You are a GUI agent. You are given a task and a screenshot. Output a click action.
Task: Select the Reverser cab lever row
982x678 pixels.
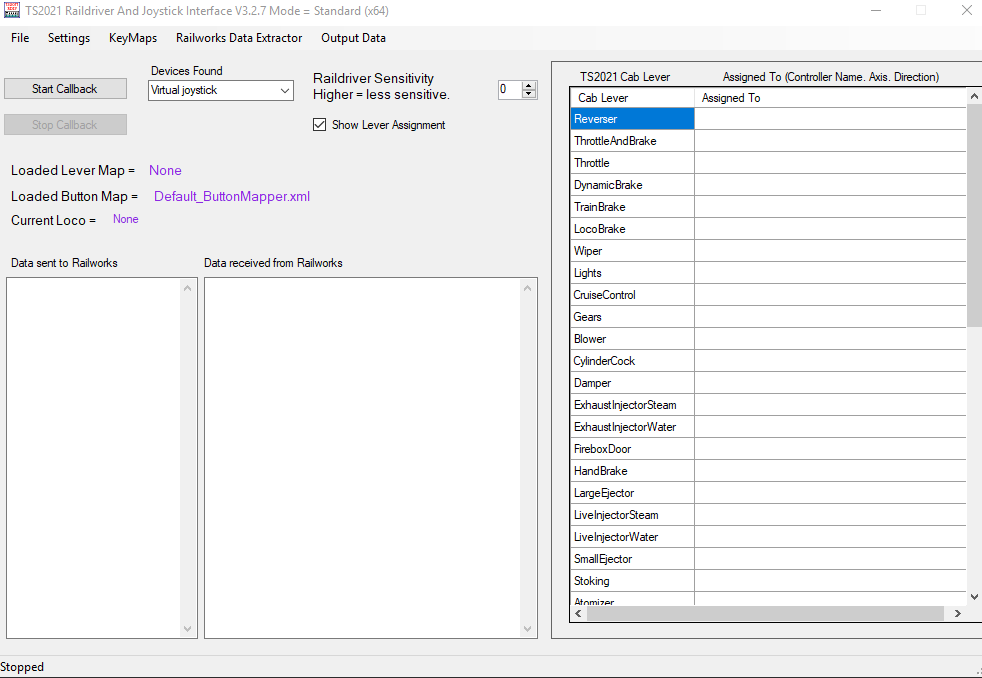click(632, 119)
